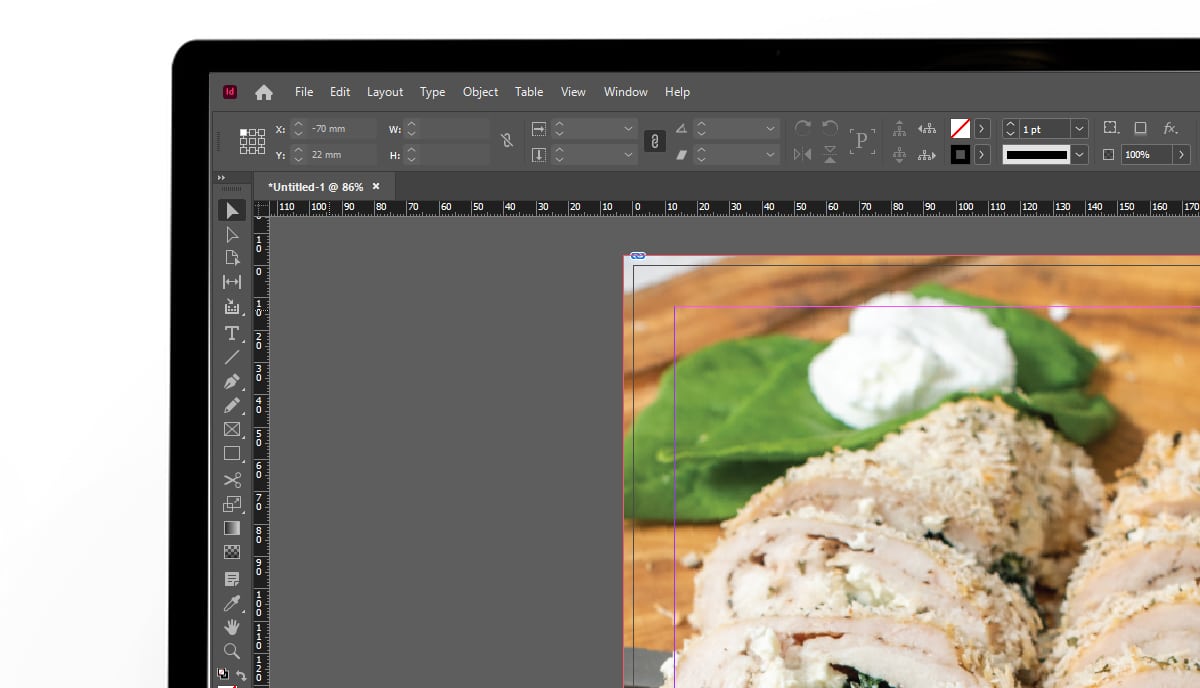1200x688 pixels.
Task: Open the View menu
Action: tap(573, 92)
